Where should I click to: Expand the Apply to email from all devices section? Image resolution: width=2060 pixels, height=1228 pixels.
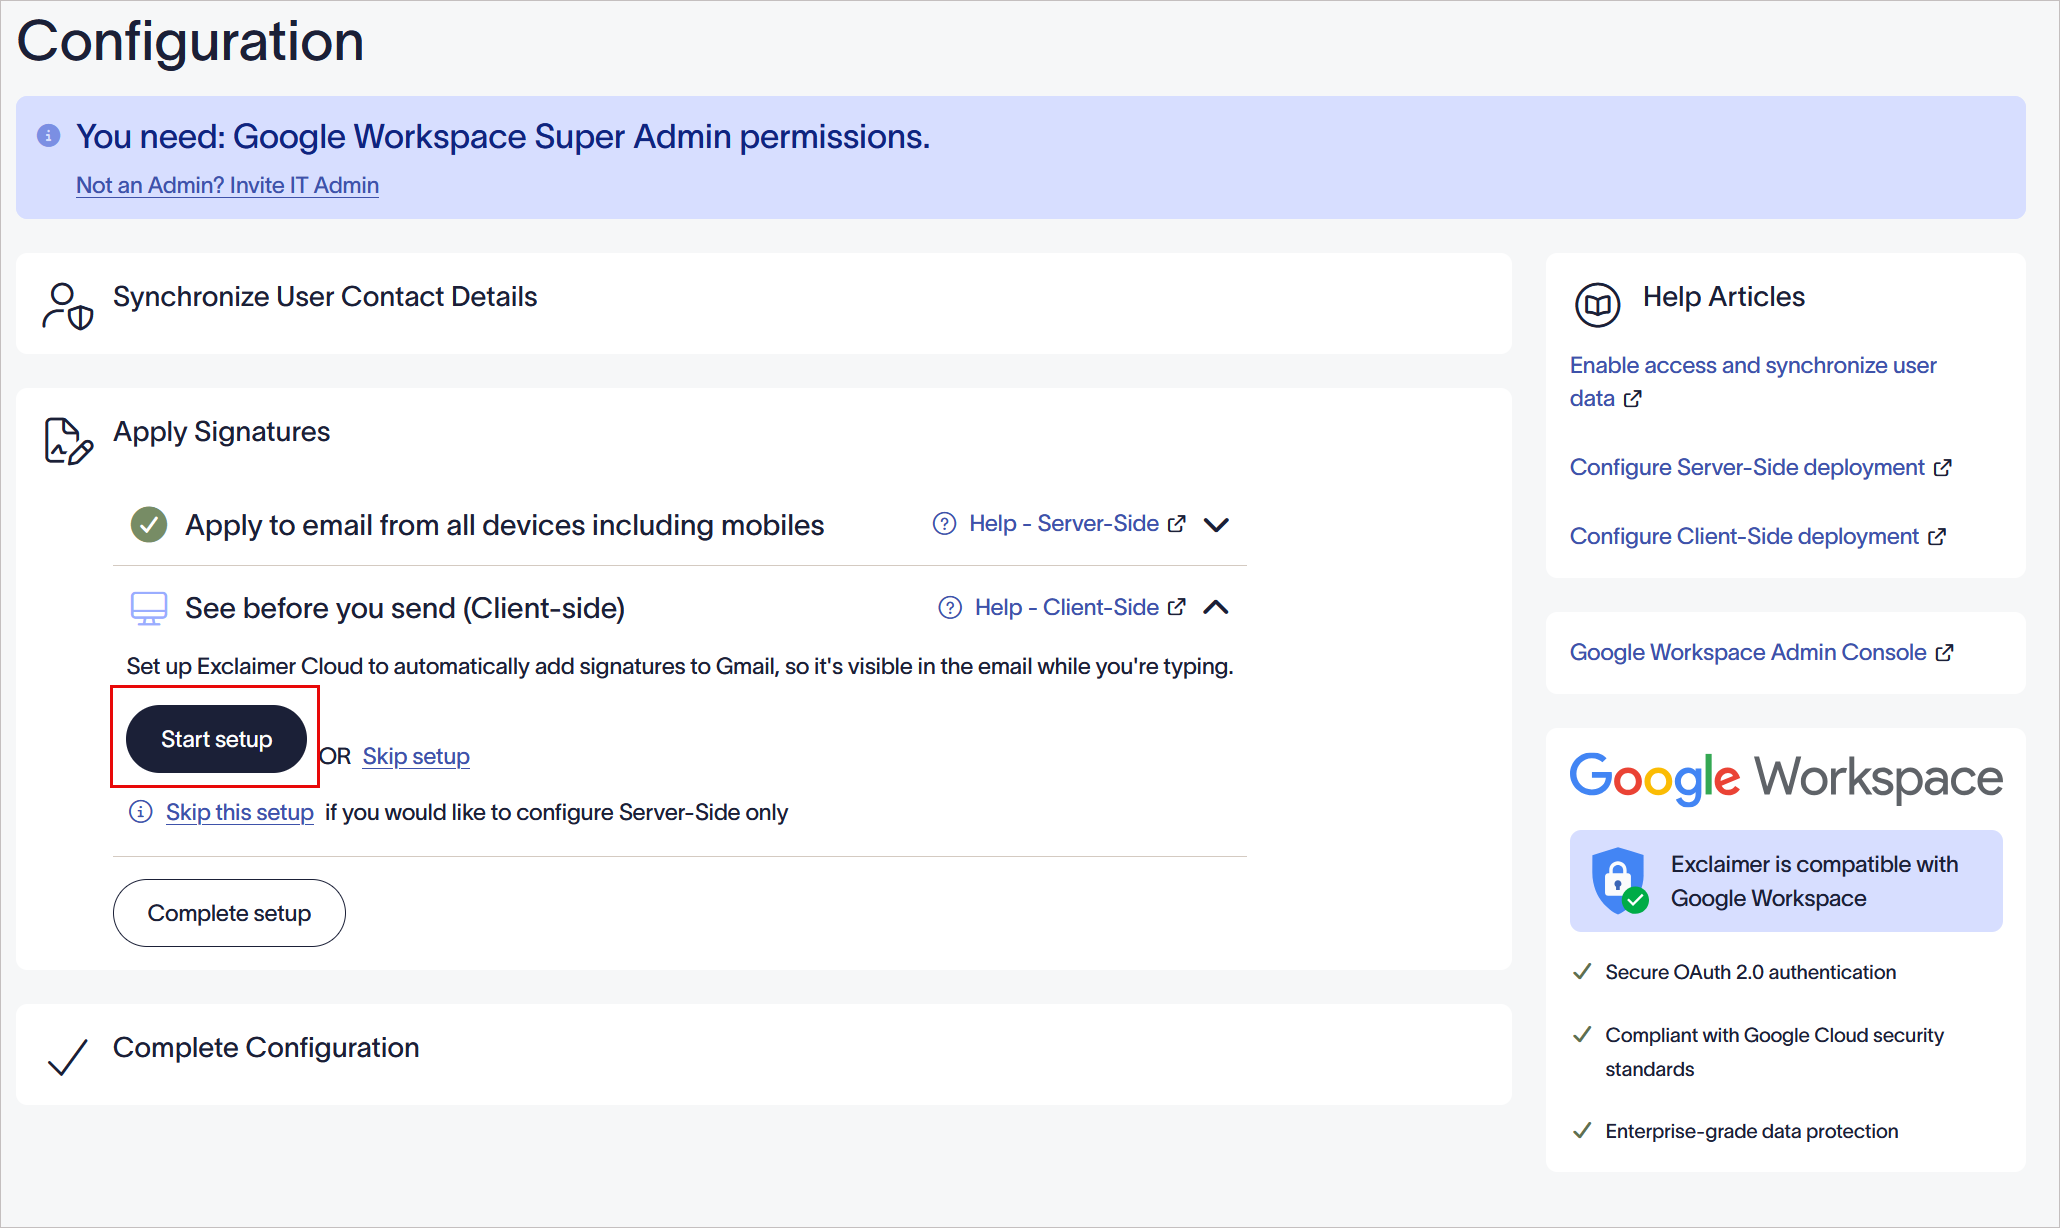(1216, 524)
